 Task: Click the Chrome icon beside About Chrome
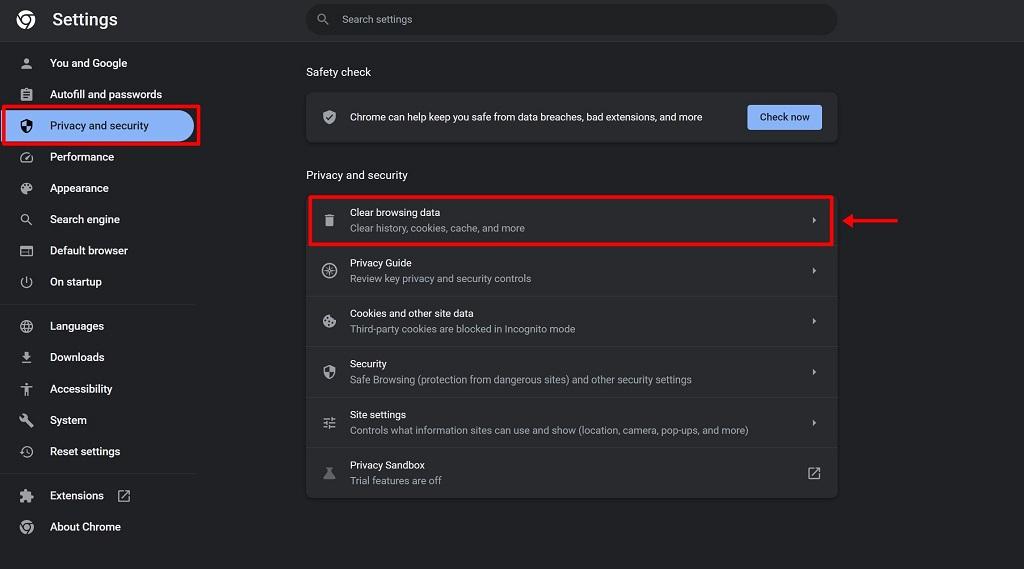point(26,527)
